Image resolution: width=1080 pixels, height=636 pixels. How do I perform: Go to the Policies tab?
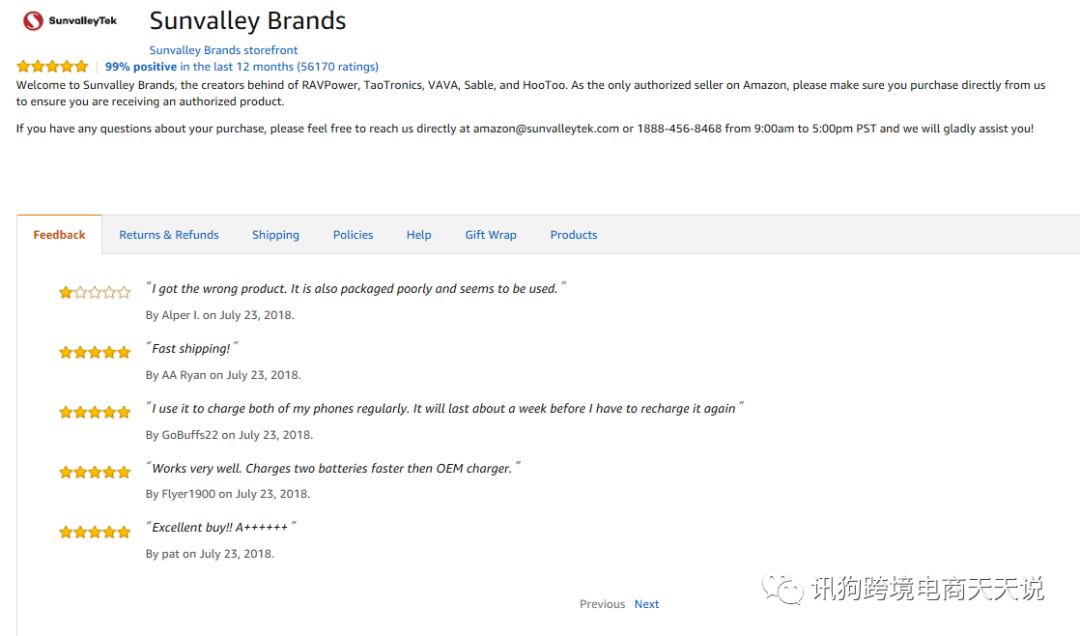pos(353,235)
